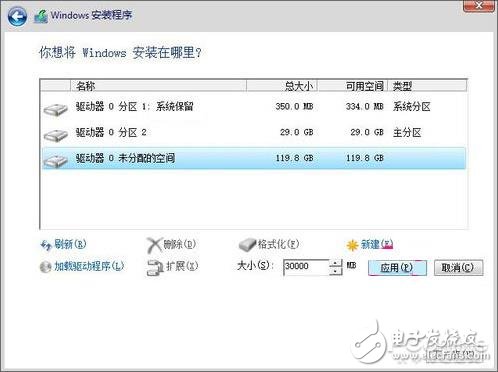Image resolution: width=498 pixels, height=372 pixels.
Task: Click drive icon of 分区 1 系统保留
Action: [55, 110]
